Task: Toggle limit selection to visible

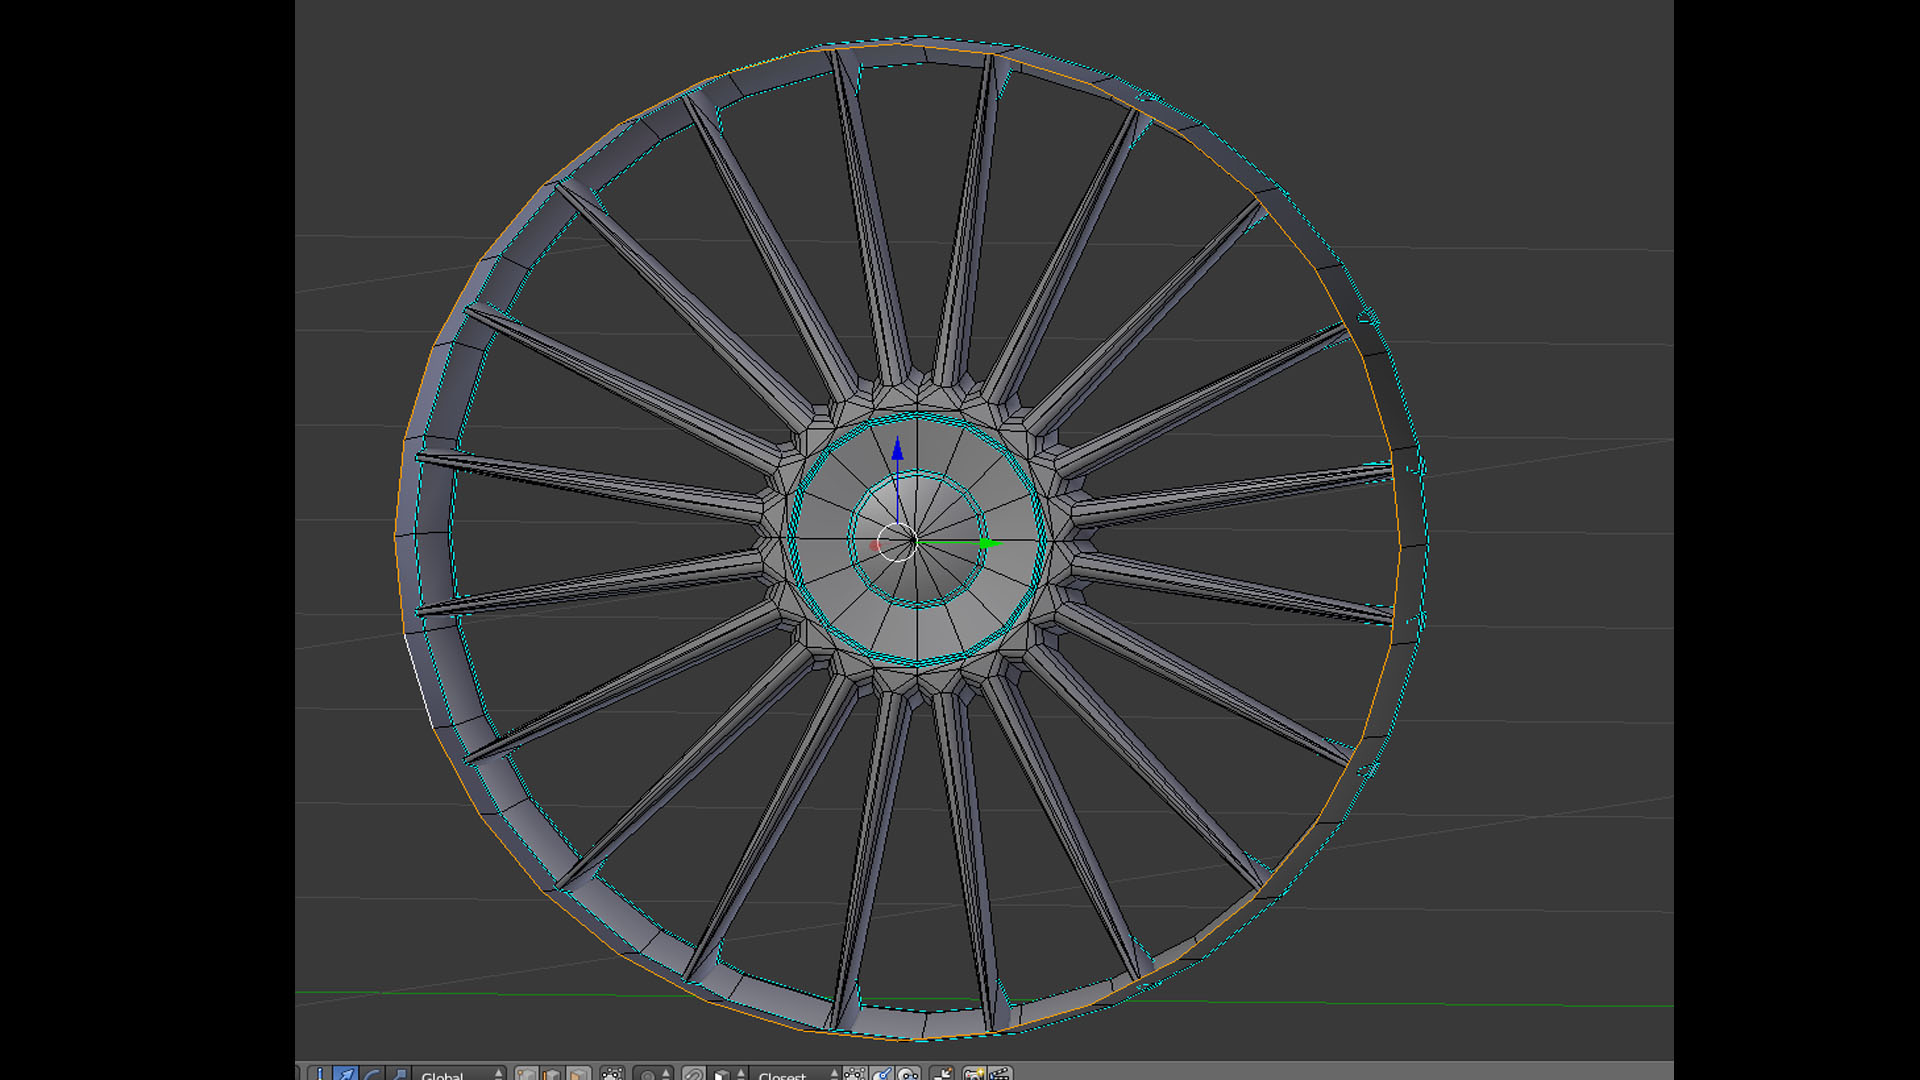Action: pos(612,1074)
